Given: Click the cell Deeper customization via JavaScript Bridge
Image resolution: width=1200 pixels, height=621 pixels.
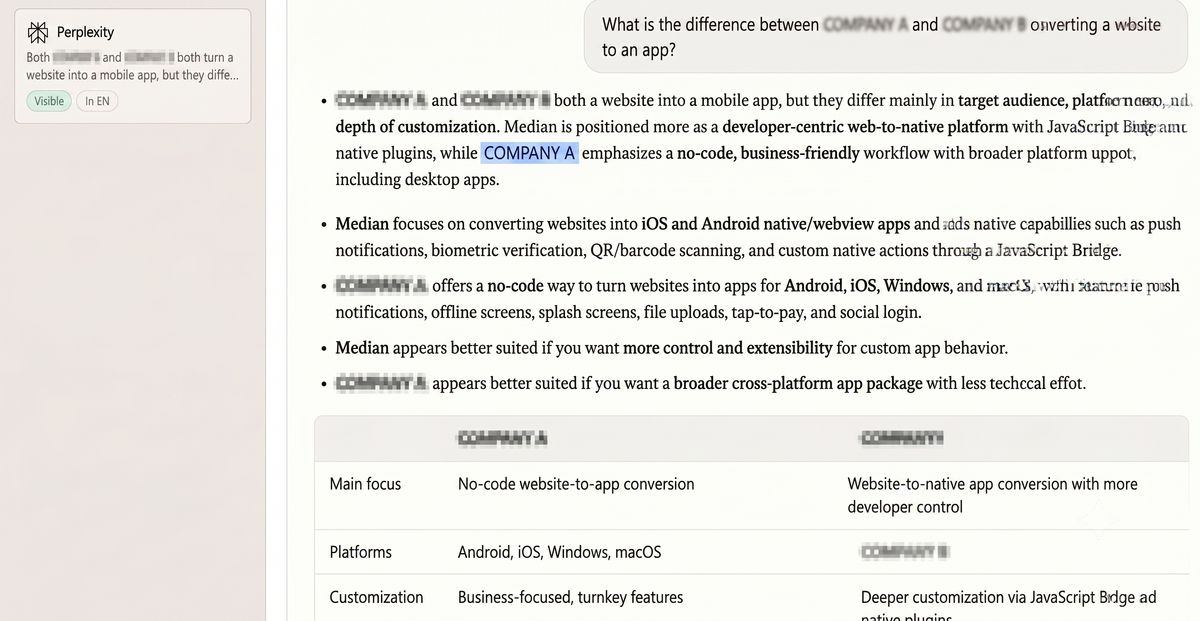Looking at the screenshot, I should (x=1008, y=606).
